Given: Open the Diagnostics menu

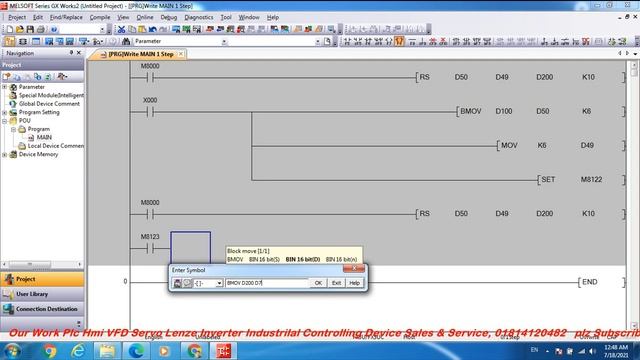Looking at the screenshot, I should click(x=199, y=17).
